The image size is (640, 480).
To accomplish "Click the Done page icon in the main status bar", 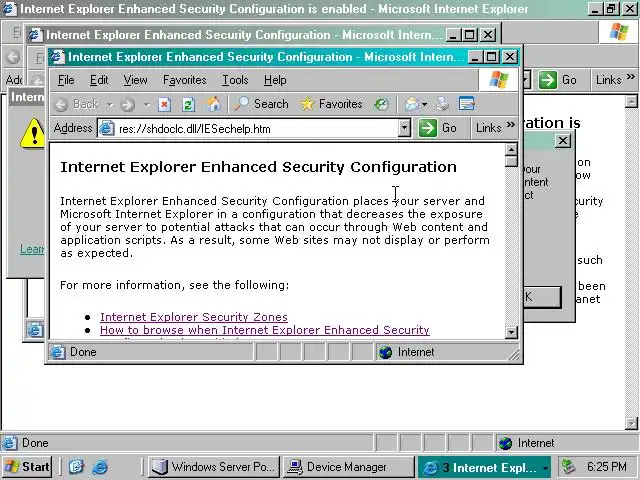I will [10, 443].
